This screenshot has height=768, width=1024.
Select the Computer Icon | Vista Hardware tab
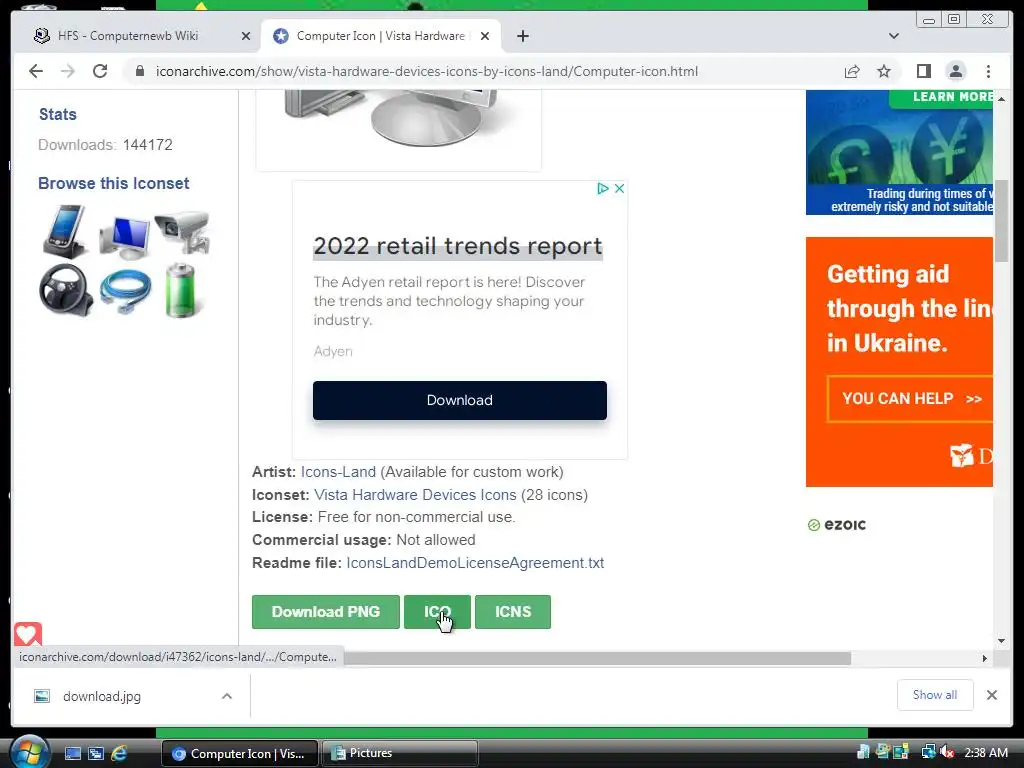(x=381, y=36)
